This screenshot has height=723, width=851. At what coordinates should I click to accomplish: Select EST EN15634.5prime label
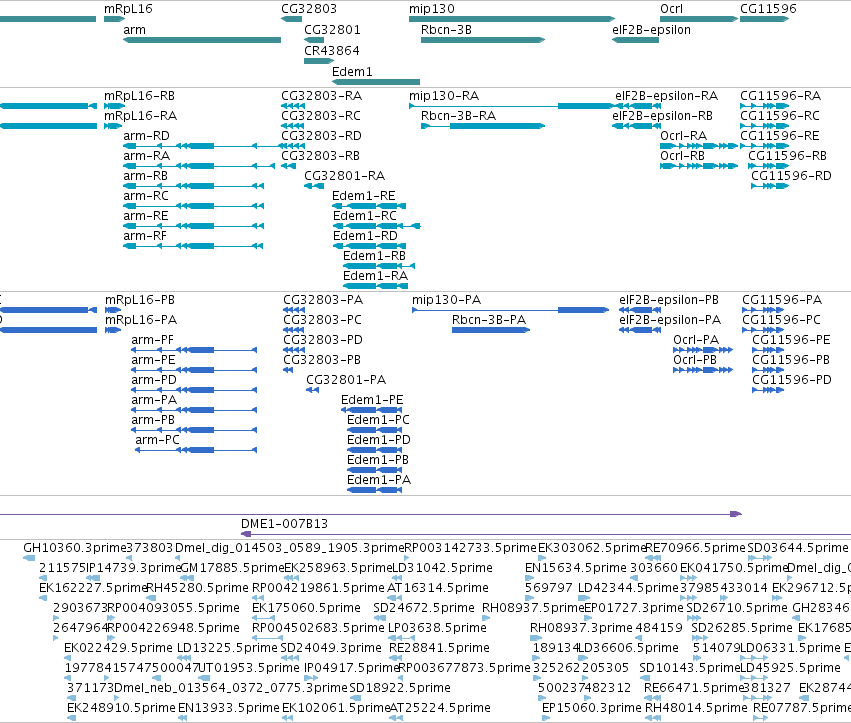[x=575, y=568]
